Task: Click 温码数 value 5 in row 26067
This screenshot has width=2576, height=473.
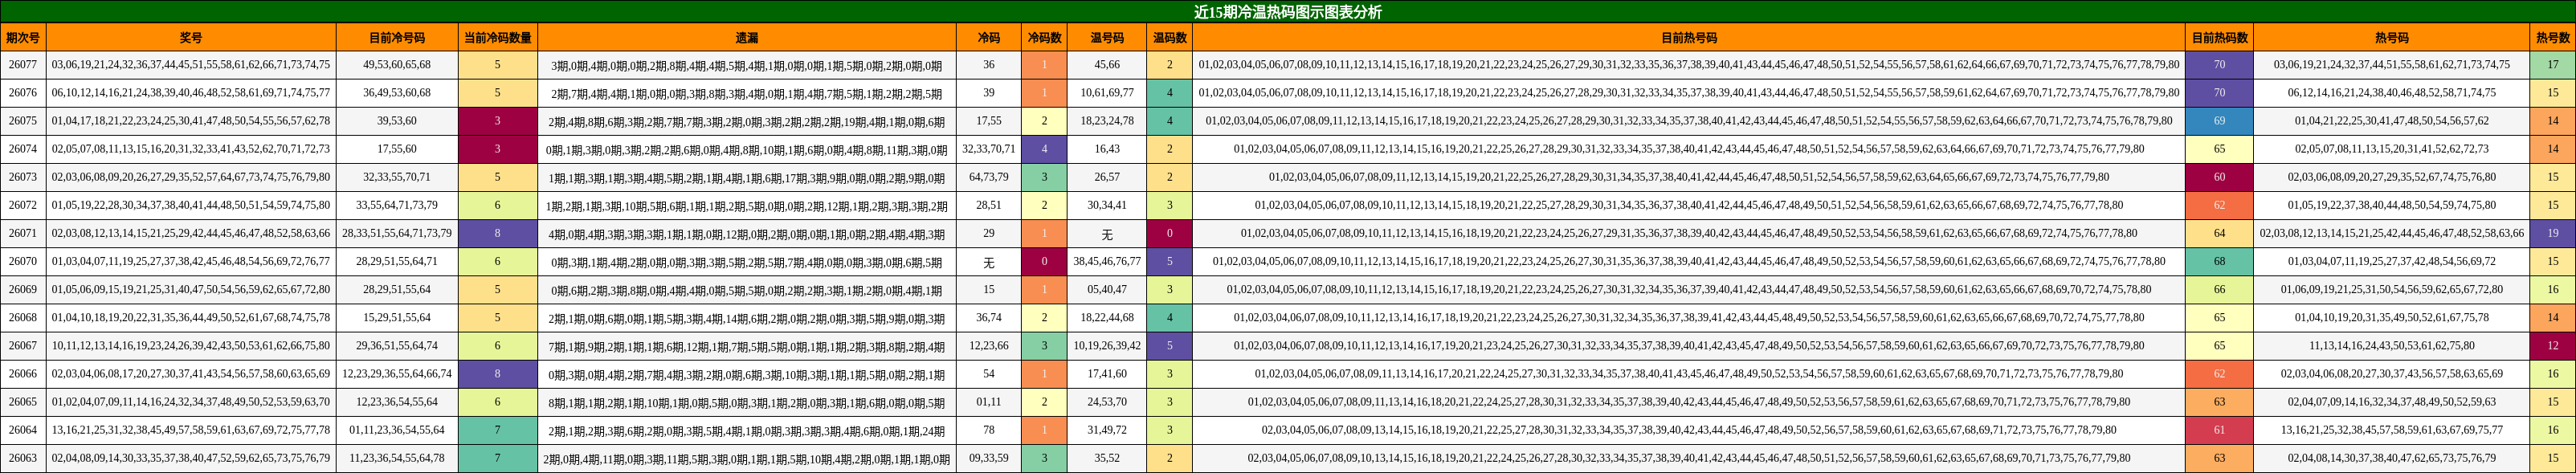Action: 1170,345
